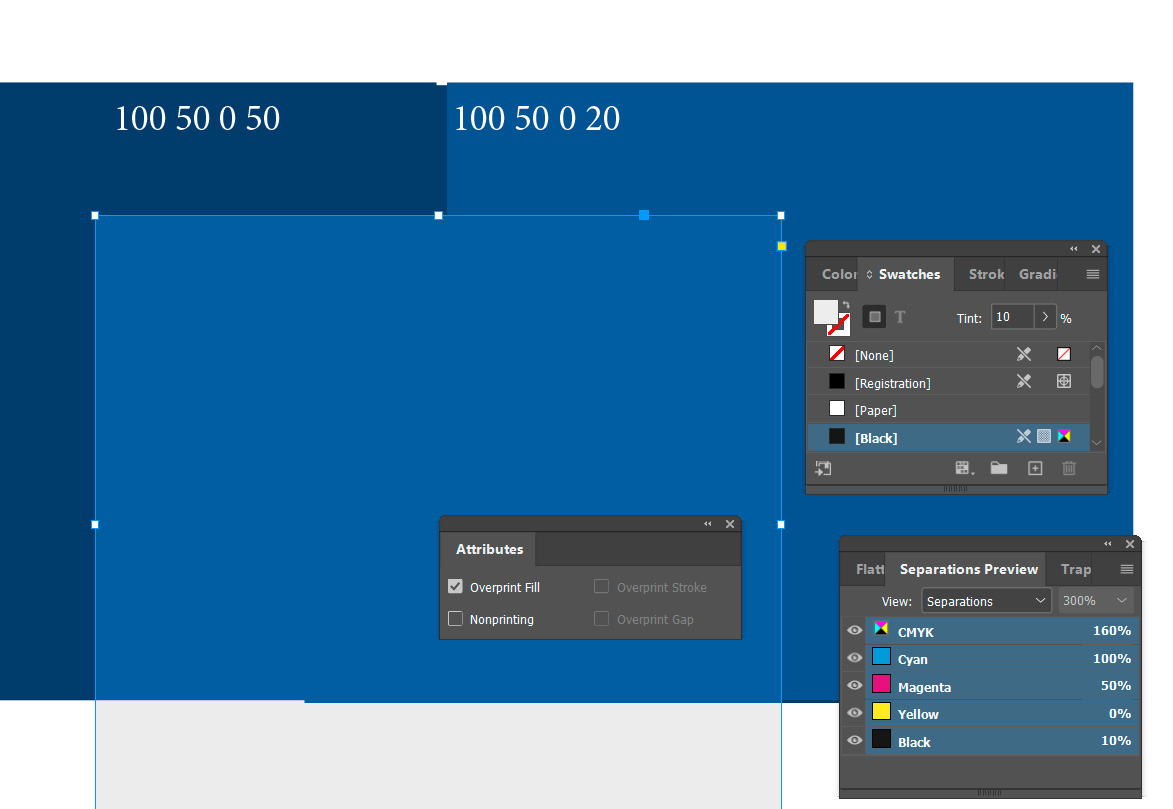Click the yellow live corner square on frame
This screenshot has height=809, width=1173.
pyautogui.click(x=782, y=246)
